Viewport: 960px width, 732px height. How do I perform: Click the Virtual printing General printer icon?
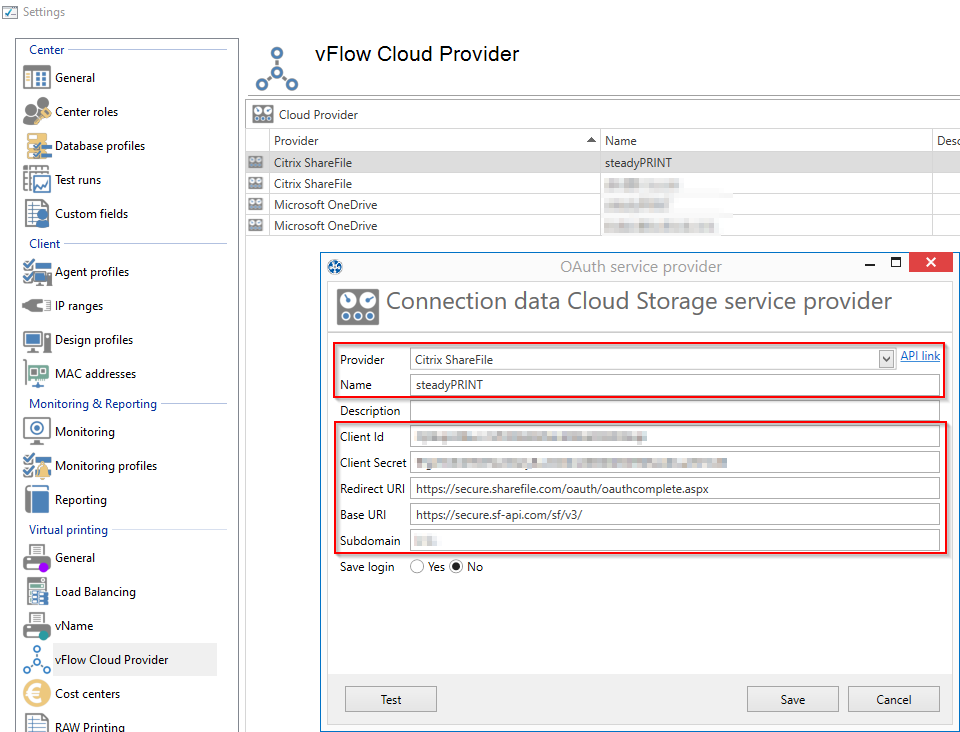(x=37, y=558)
